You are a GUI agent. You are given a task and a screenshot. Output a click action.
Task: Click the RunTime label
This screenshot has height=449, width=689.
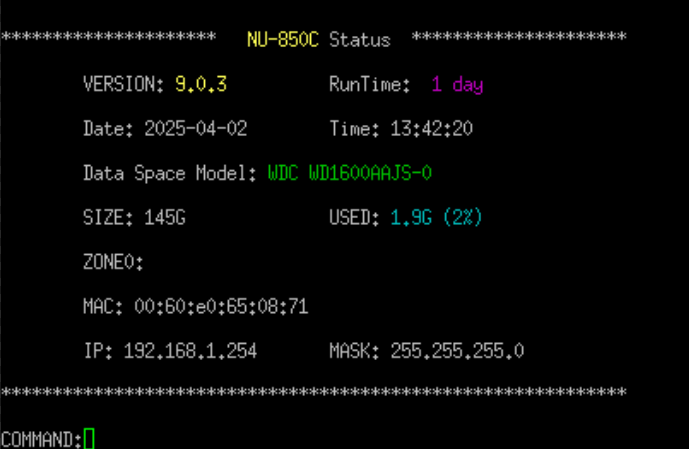click(369, 85)
